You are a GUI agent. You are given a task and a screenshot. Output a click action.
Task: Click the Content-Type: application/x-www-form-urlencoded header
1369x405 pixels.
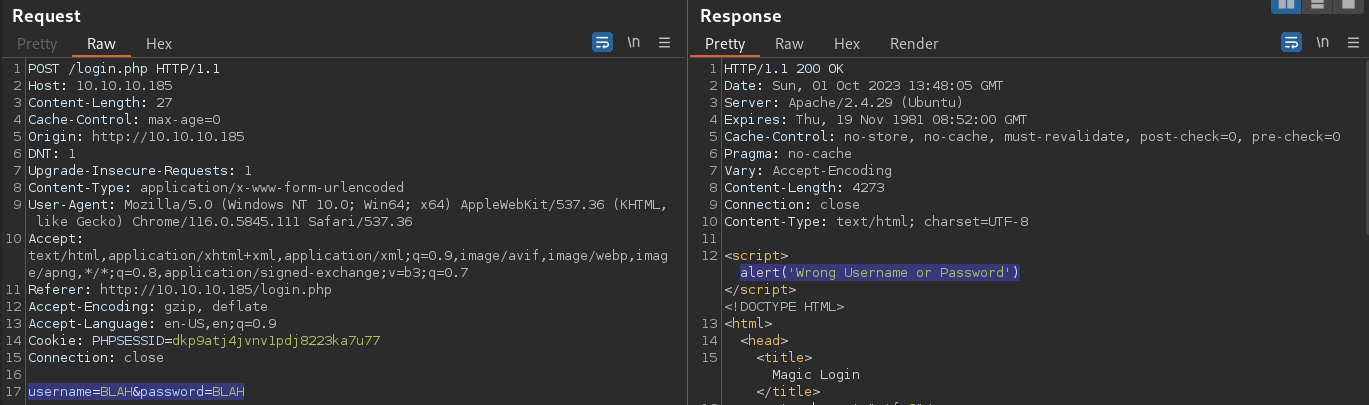[x=216, y=187]
